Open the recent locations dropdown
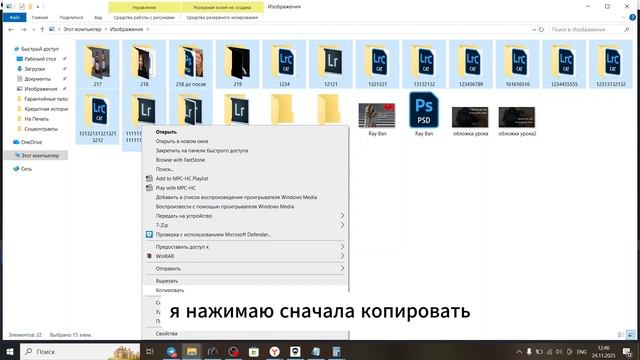The width and height of the screenshot is (640, 360). pyautogui.click(x=34, y=29)
